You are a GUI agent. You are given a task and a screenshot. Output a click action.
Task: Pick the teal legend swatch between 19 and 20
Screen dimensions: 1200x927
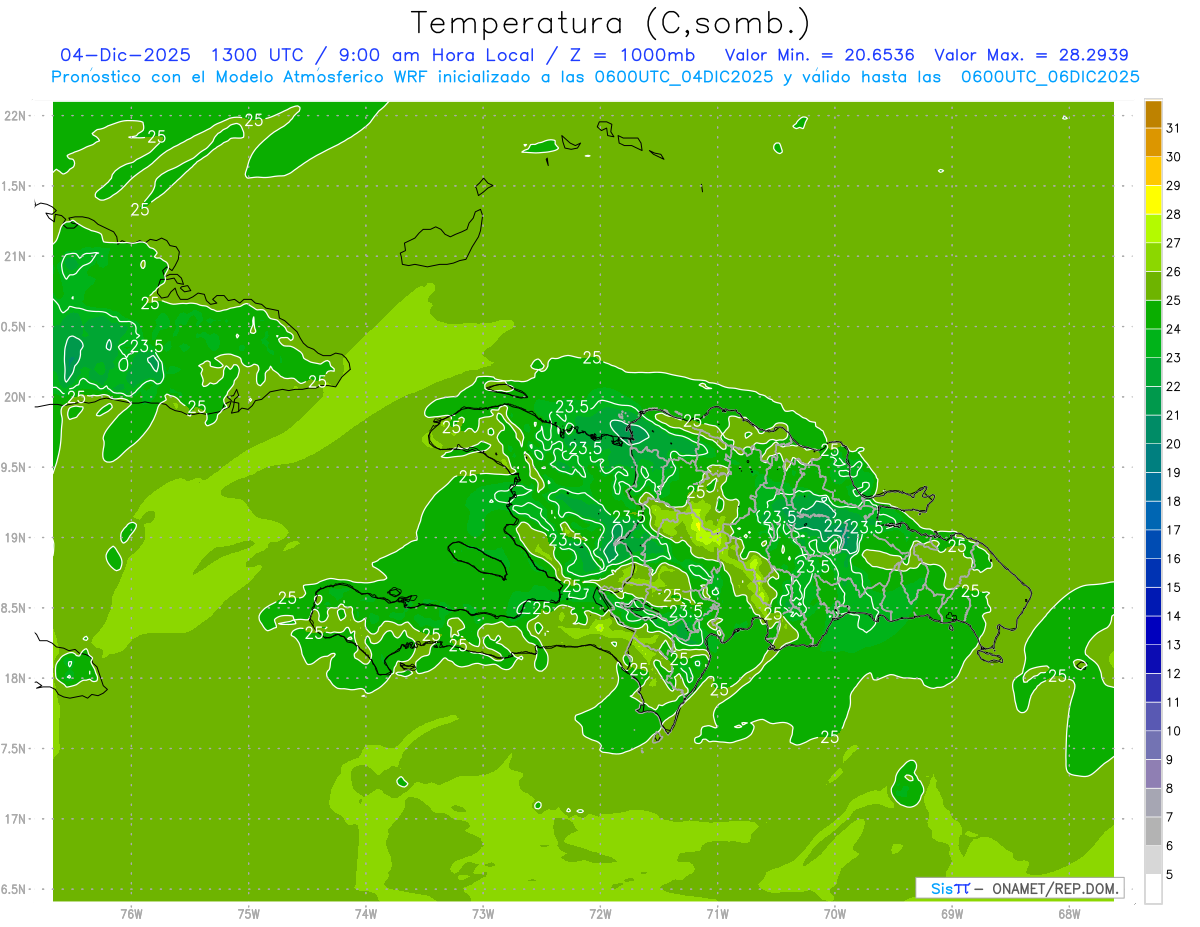(1153, 457)
